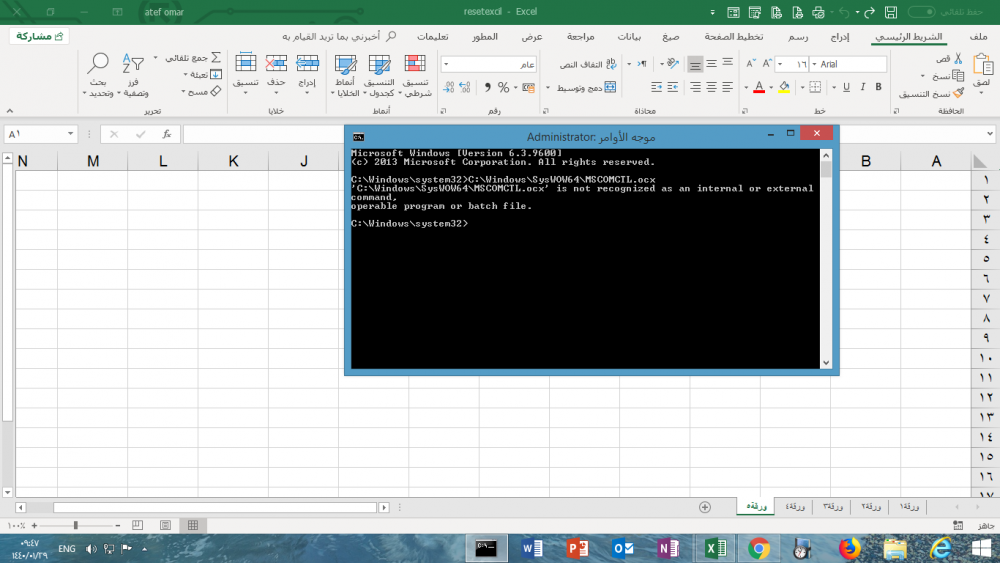The height and width of the screenshot is (563, 1000).
Task: Select sheet tab ورقة٤
Action: [x=795, y=506]
